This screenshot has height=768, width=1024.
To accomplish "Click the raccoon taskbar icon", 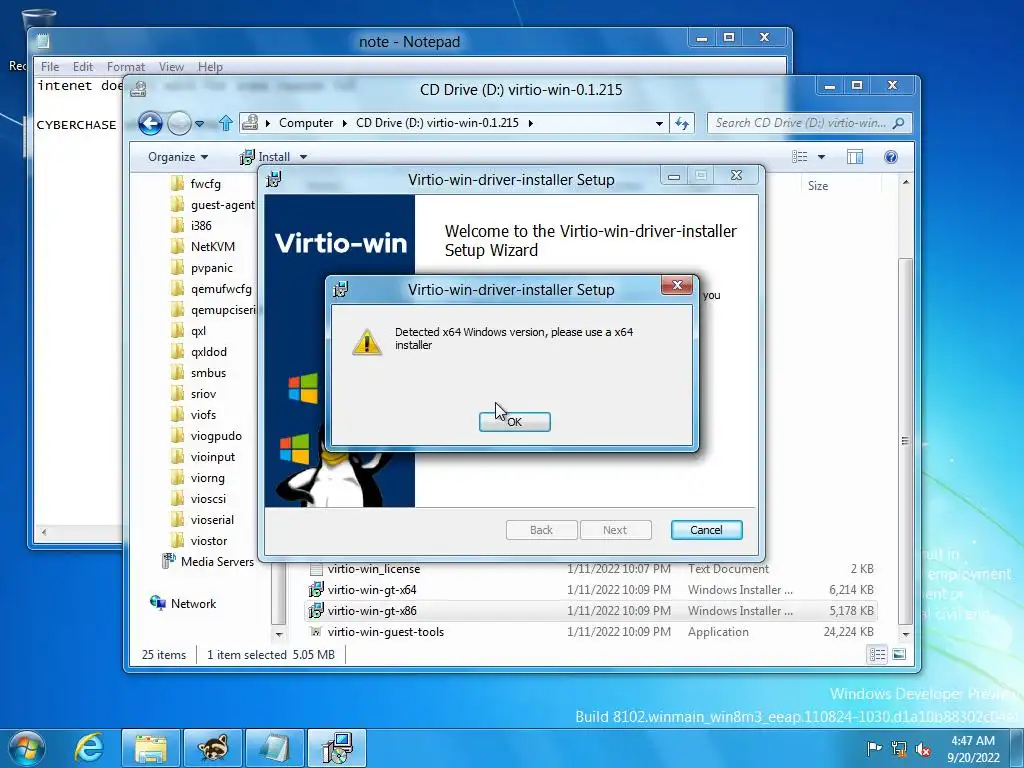I will click(x=213, y=748).
